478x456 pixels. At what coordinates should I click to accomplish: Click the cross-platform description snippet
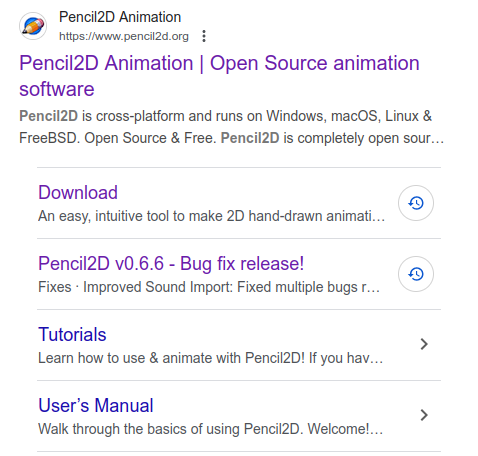pyautogui.click(x=231, y=127)
